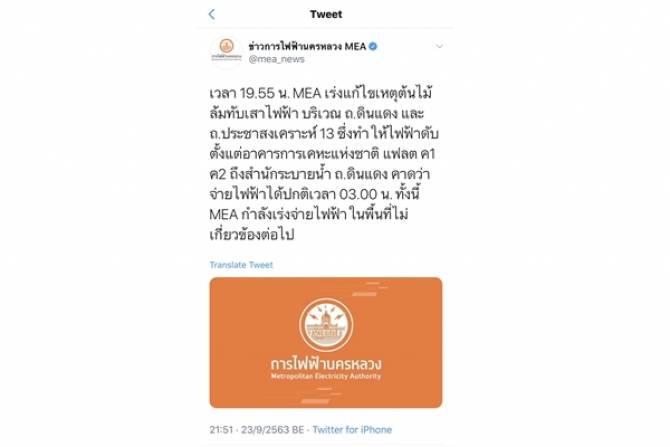Click the การไฟฟ้านครหลวง text in the image
Screen dimensions: 670x447
click(x=326, y=364)
